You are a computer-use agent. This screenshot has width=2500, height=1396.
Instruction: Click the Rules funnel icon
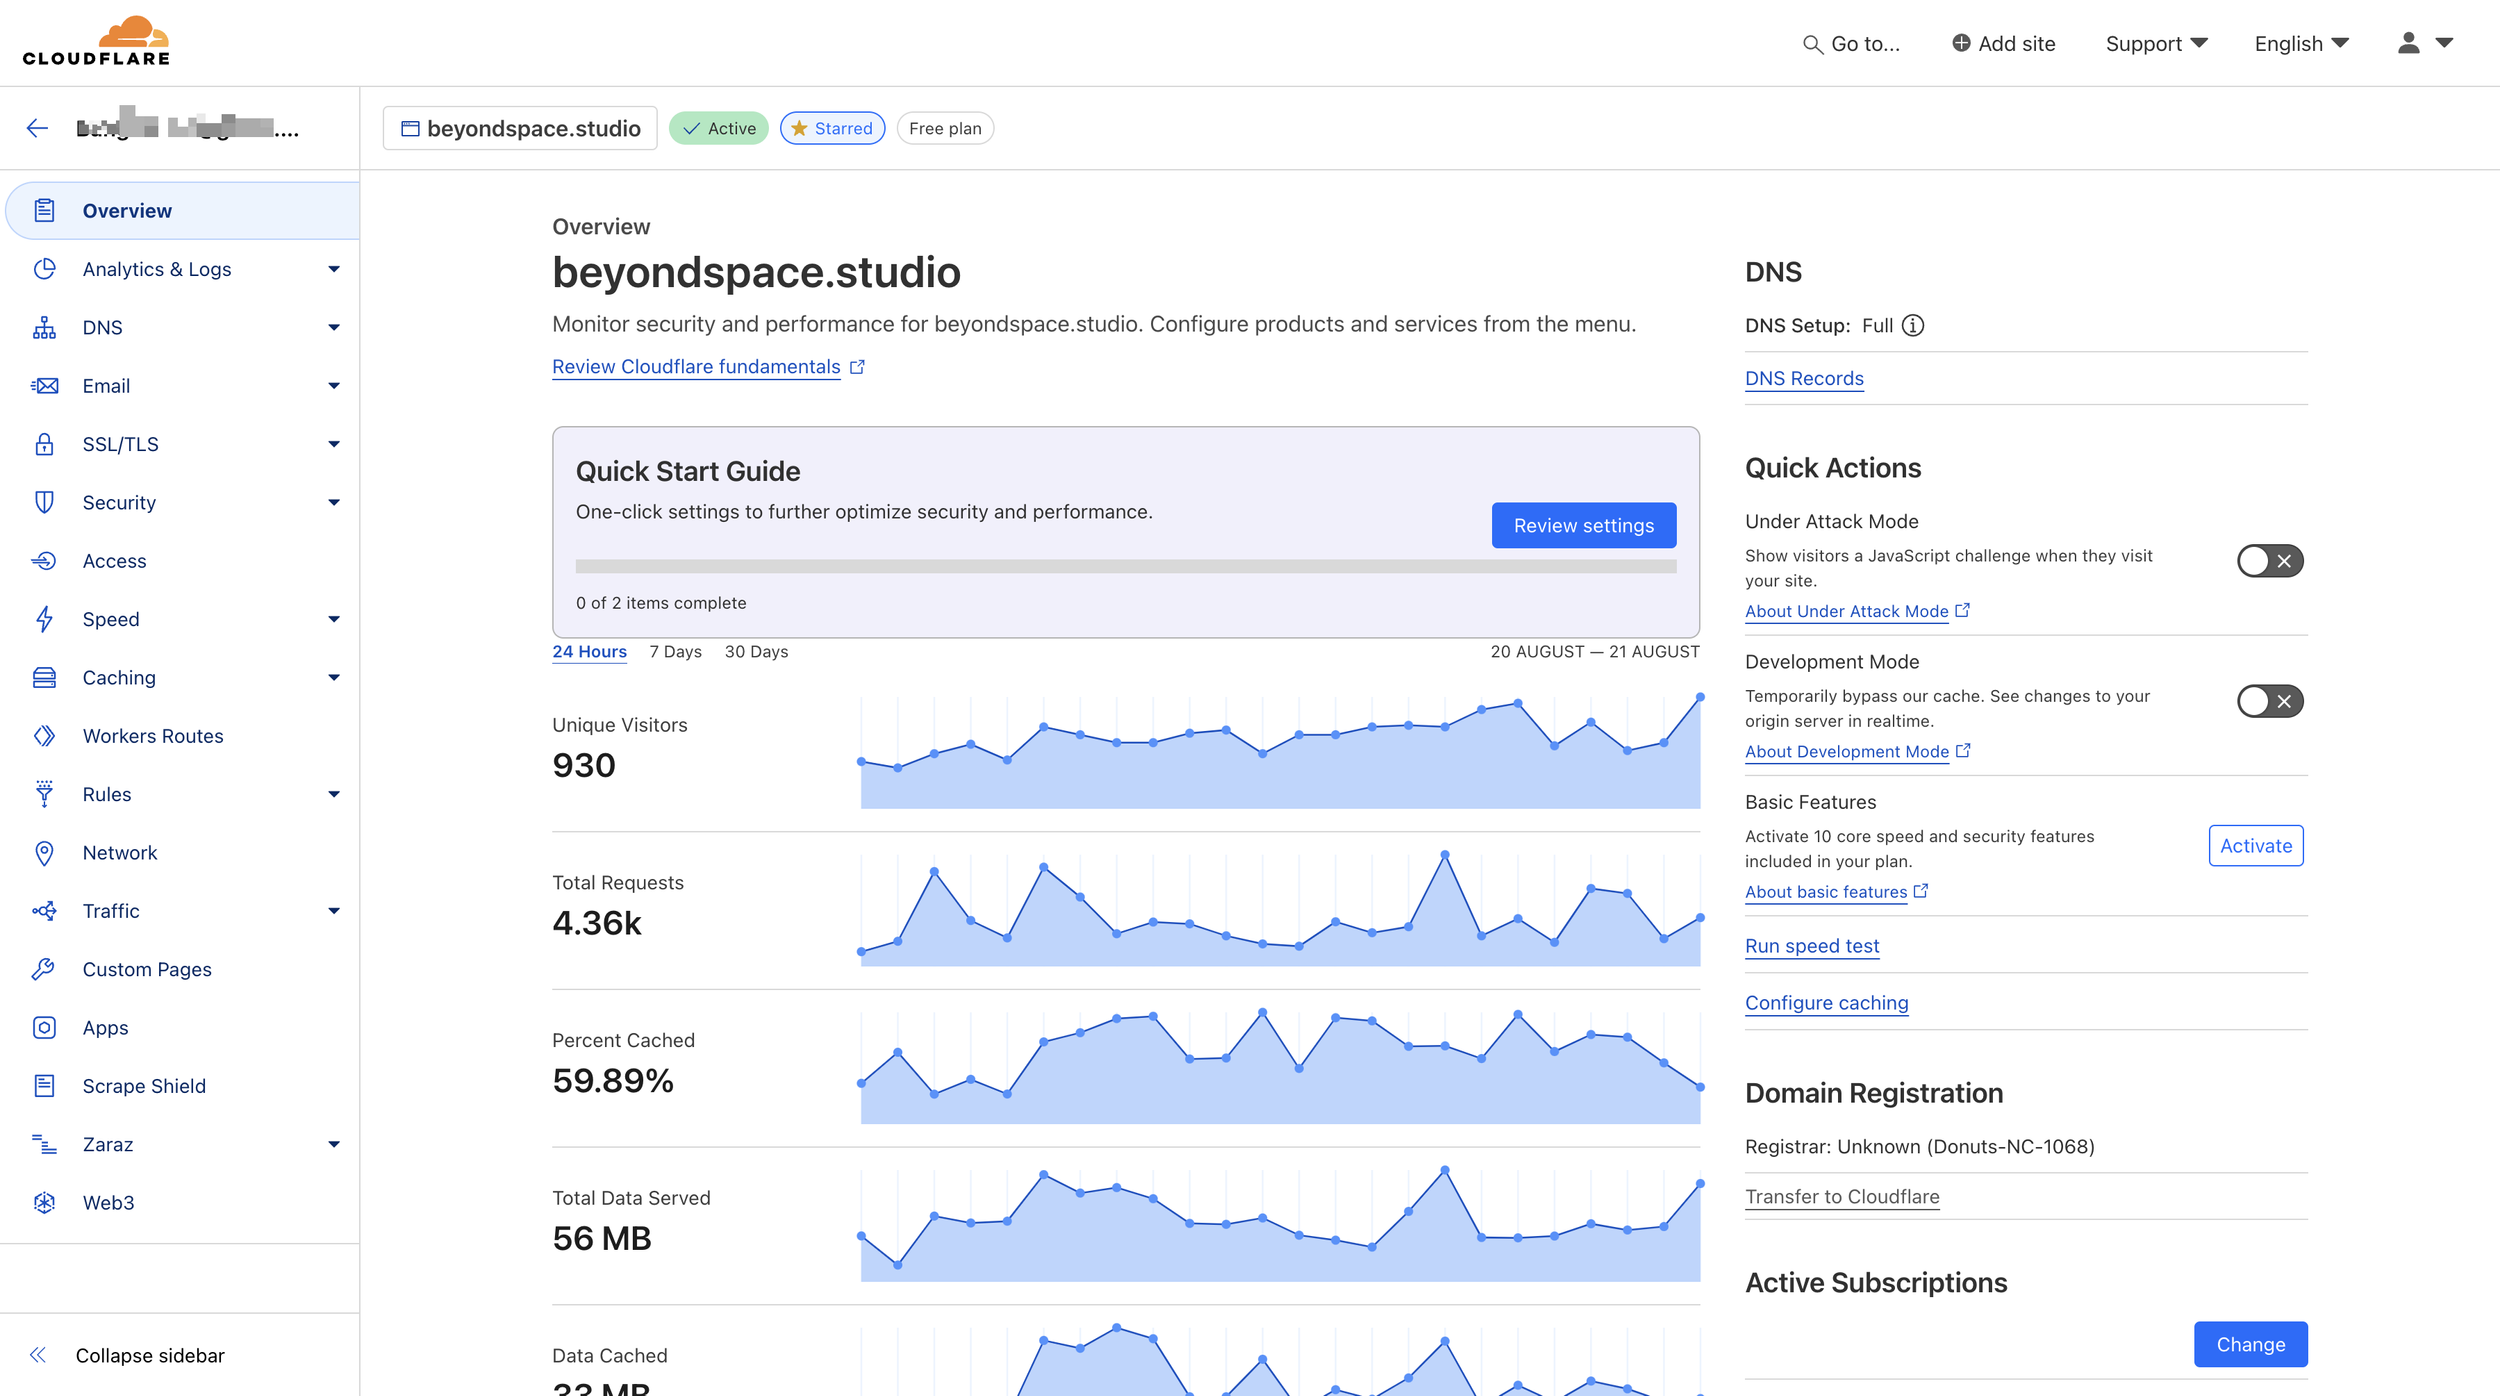[44, 794]
